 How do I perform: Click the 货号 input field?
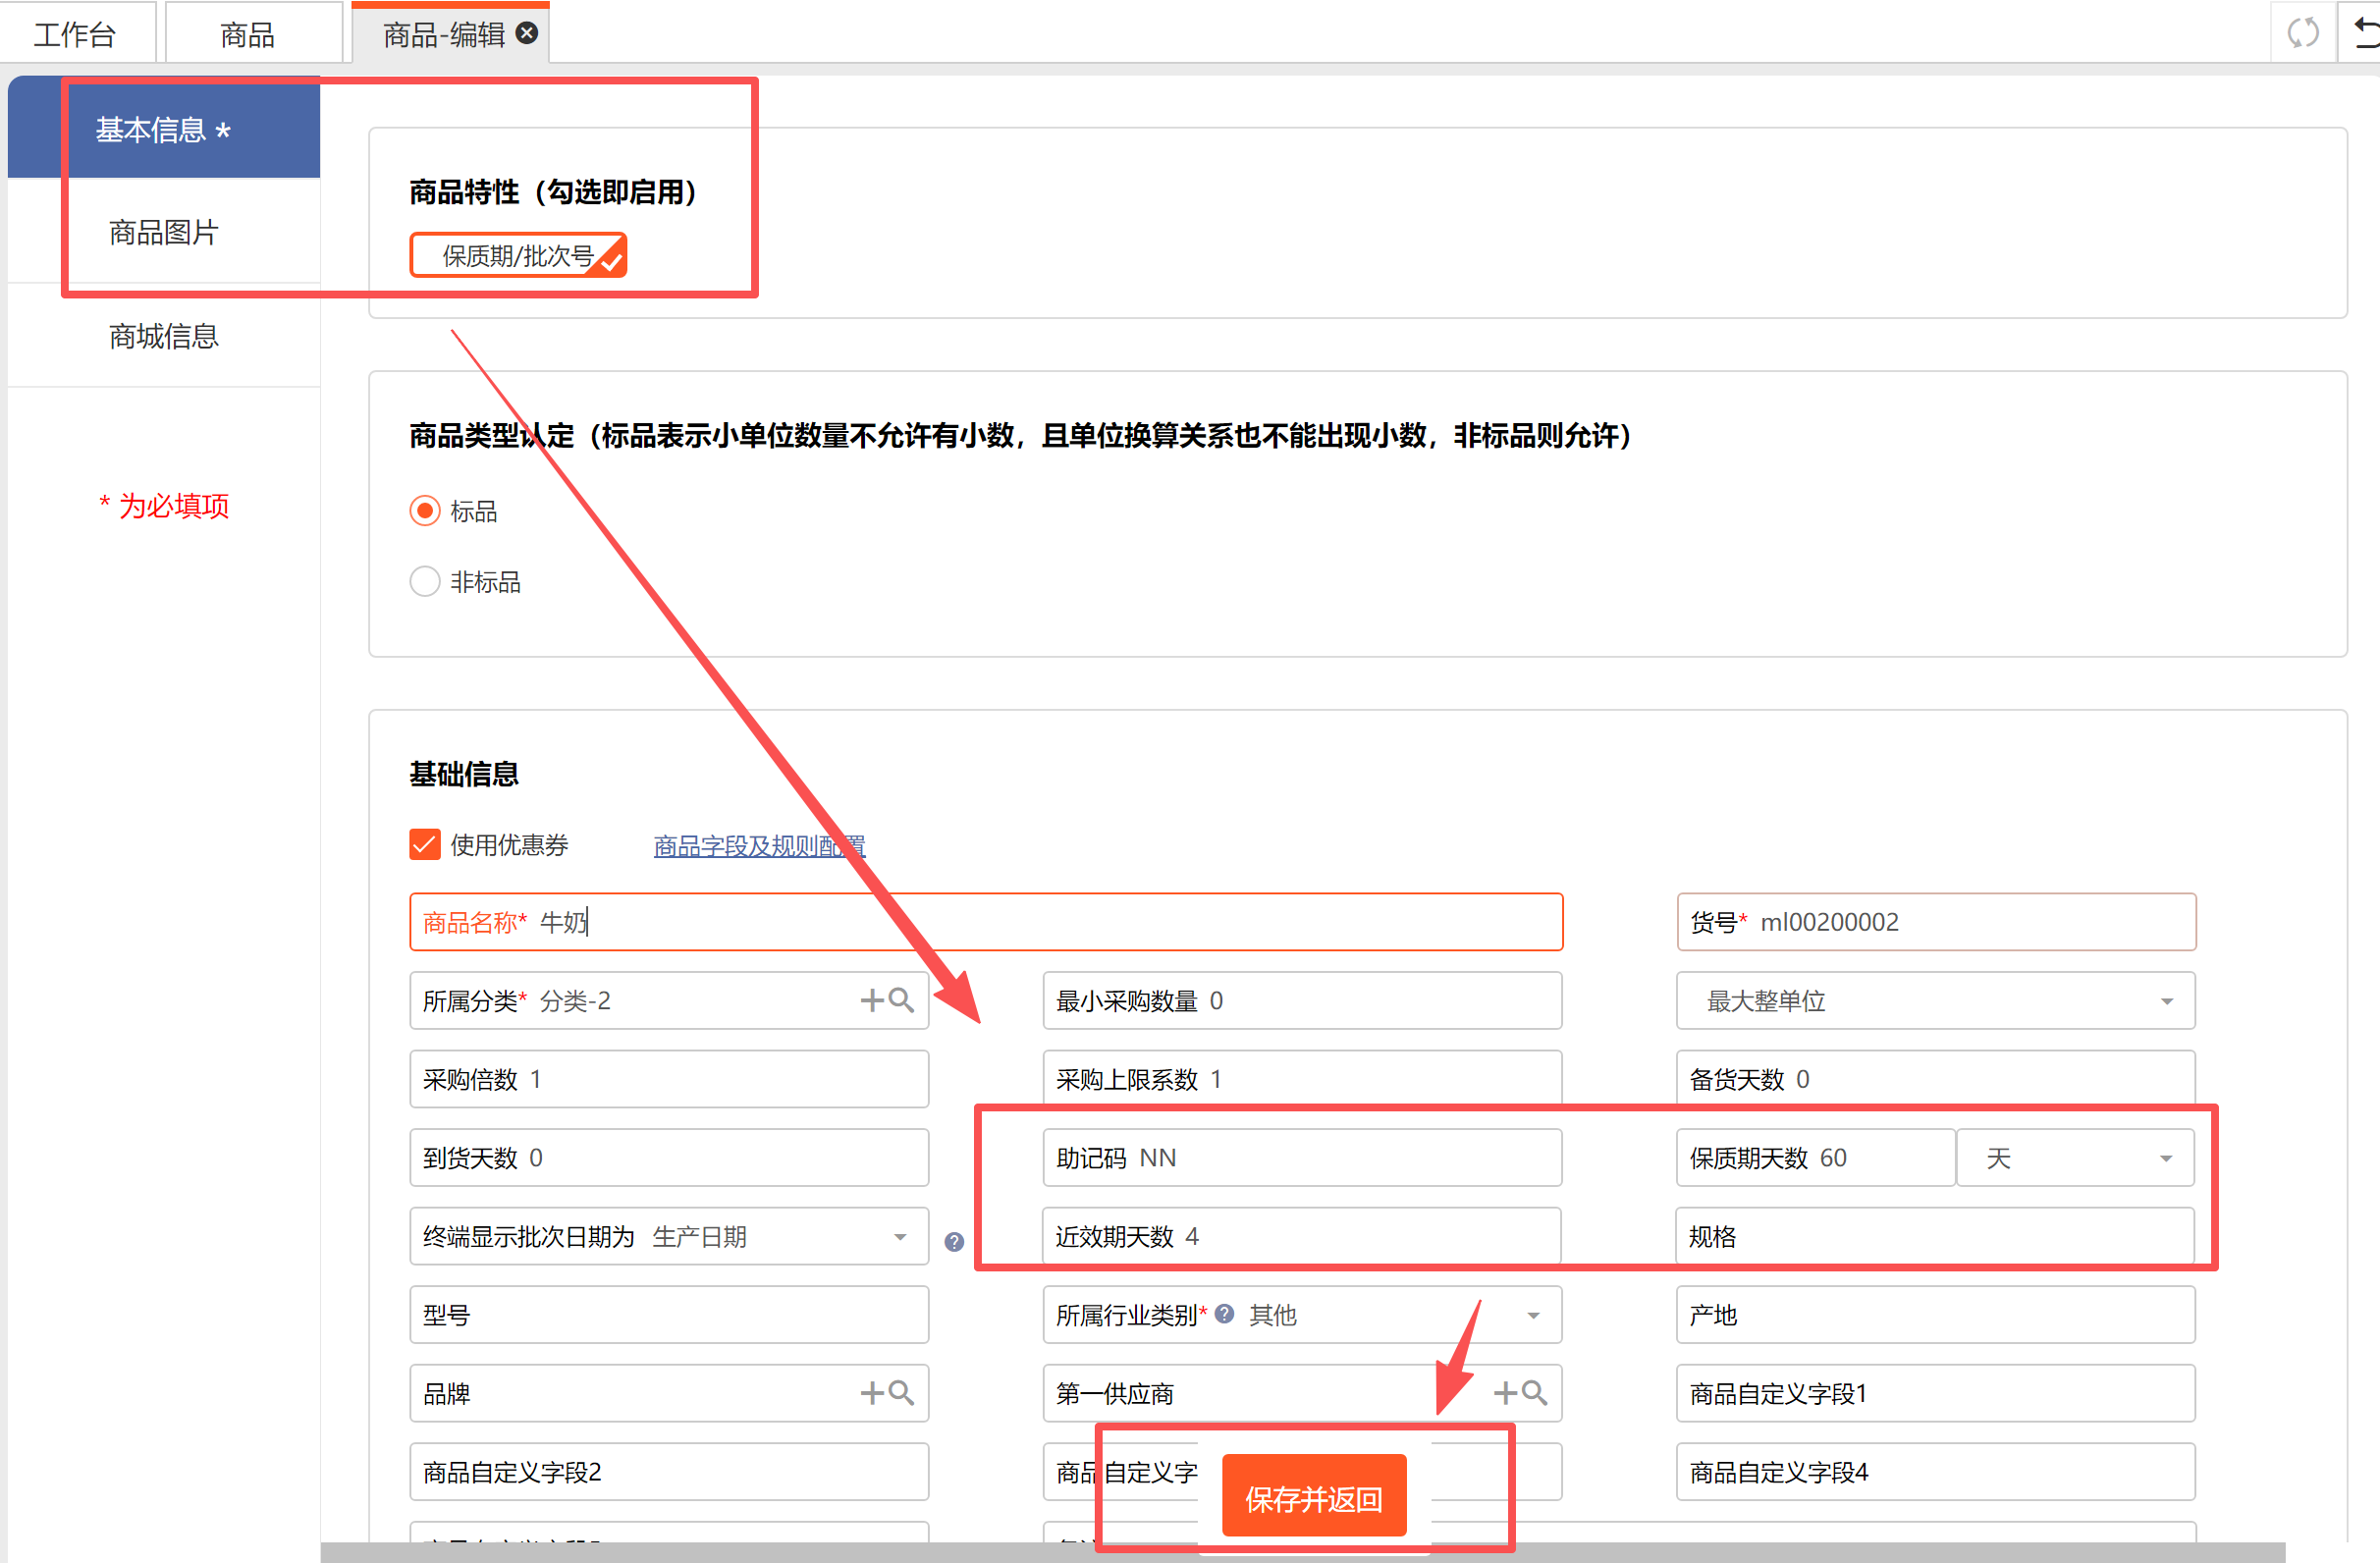point(1936,922)
